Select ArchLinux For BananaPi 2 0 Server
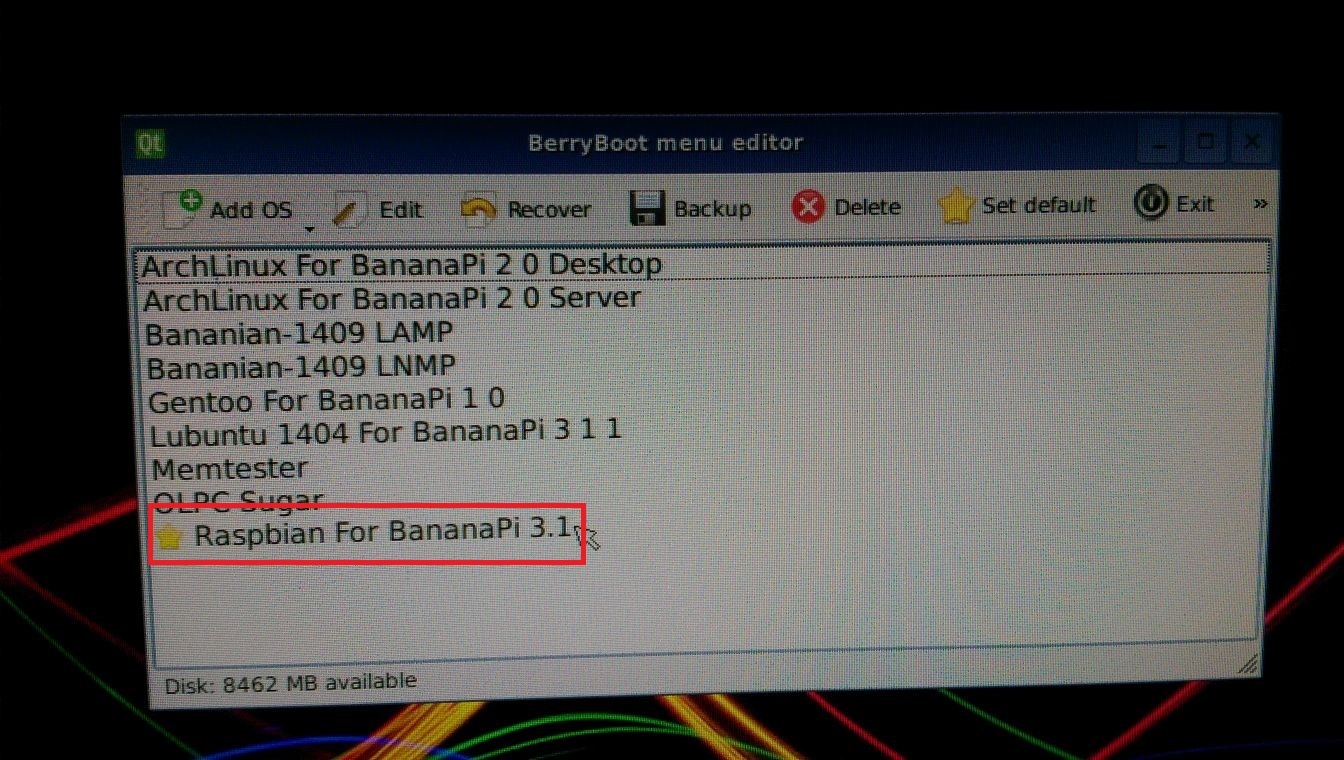This screenshot has height=760, width=1344. pos(391,299)
